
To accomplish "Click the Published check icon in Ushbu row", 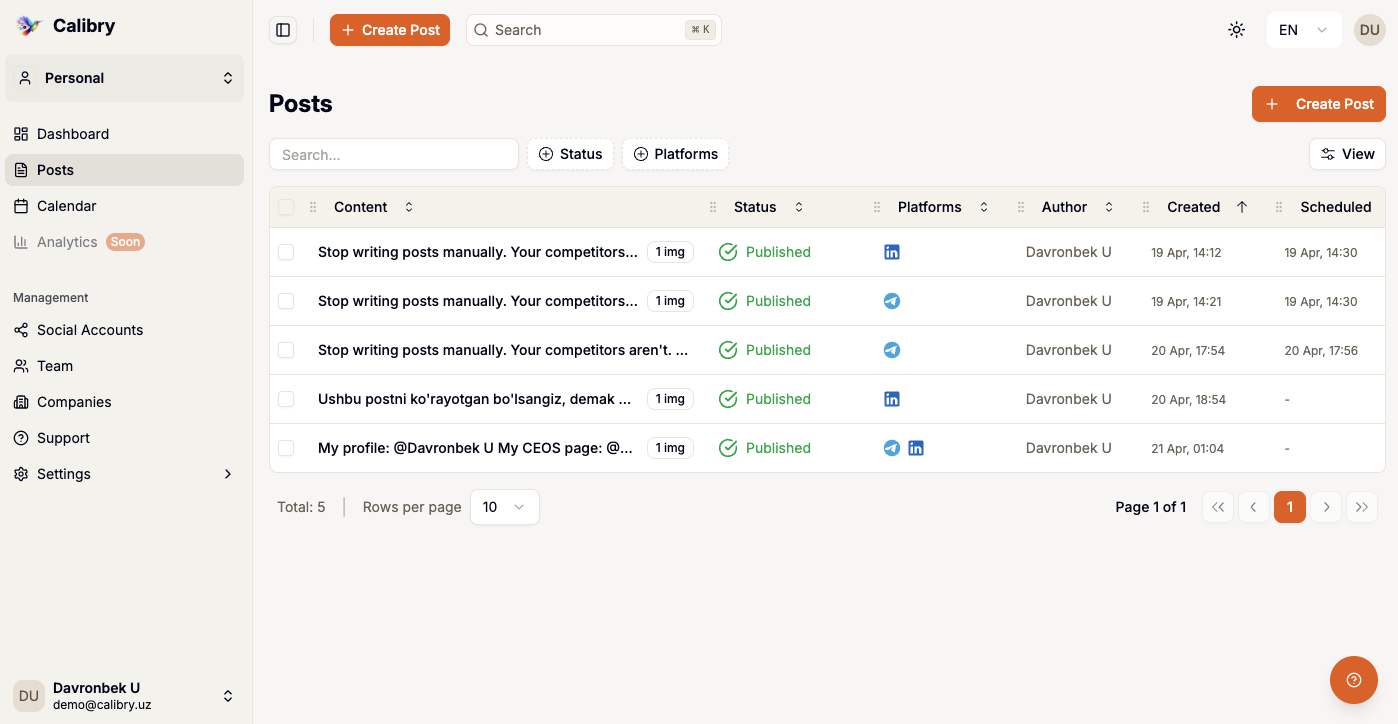I will point(728,399).
